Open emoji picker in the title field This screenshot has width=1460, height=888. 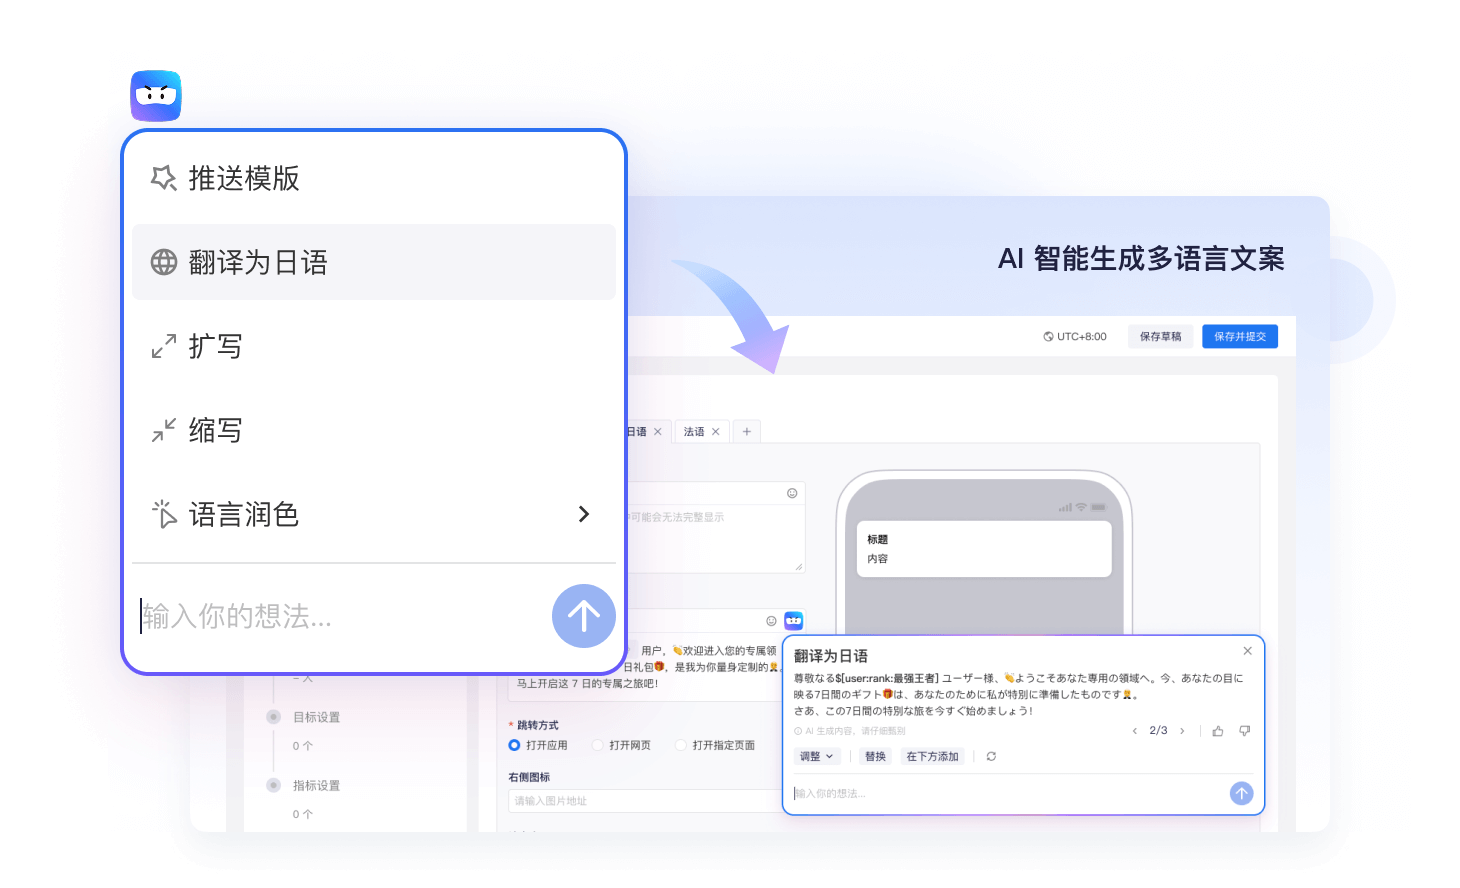pyautogui.click(x=792, y=493)
